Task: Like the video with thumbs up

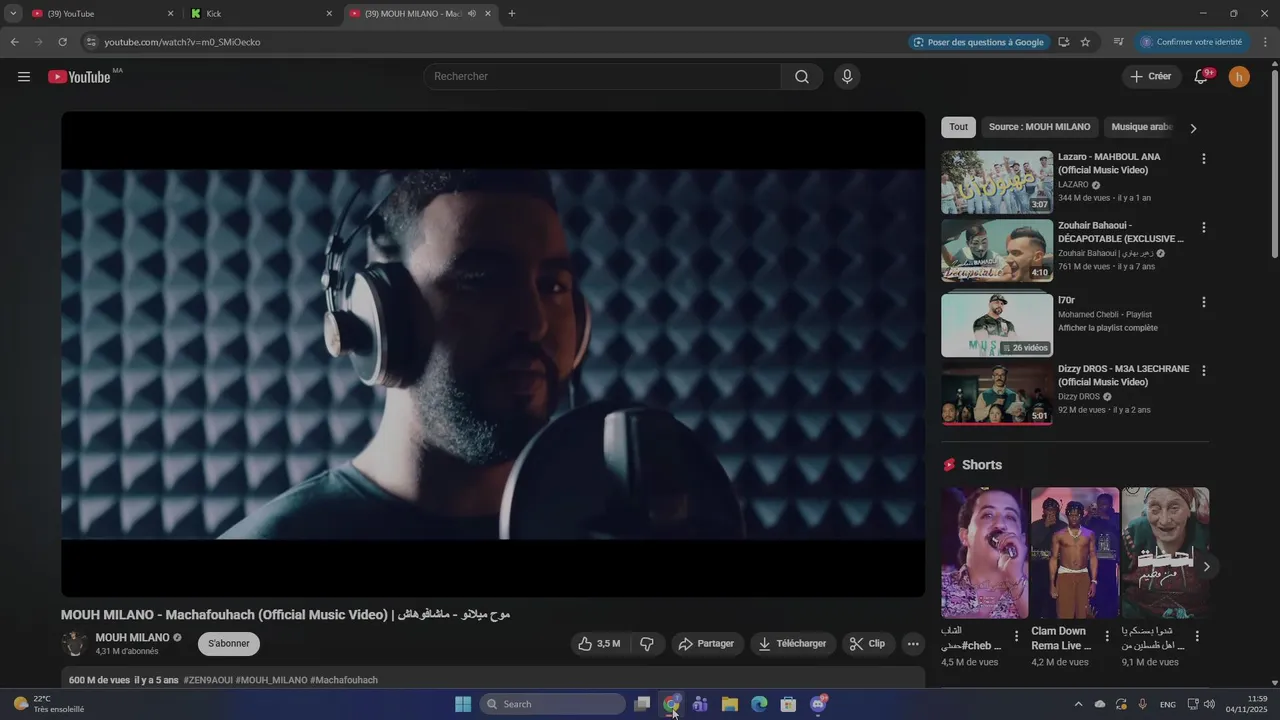Action: 599,644
